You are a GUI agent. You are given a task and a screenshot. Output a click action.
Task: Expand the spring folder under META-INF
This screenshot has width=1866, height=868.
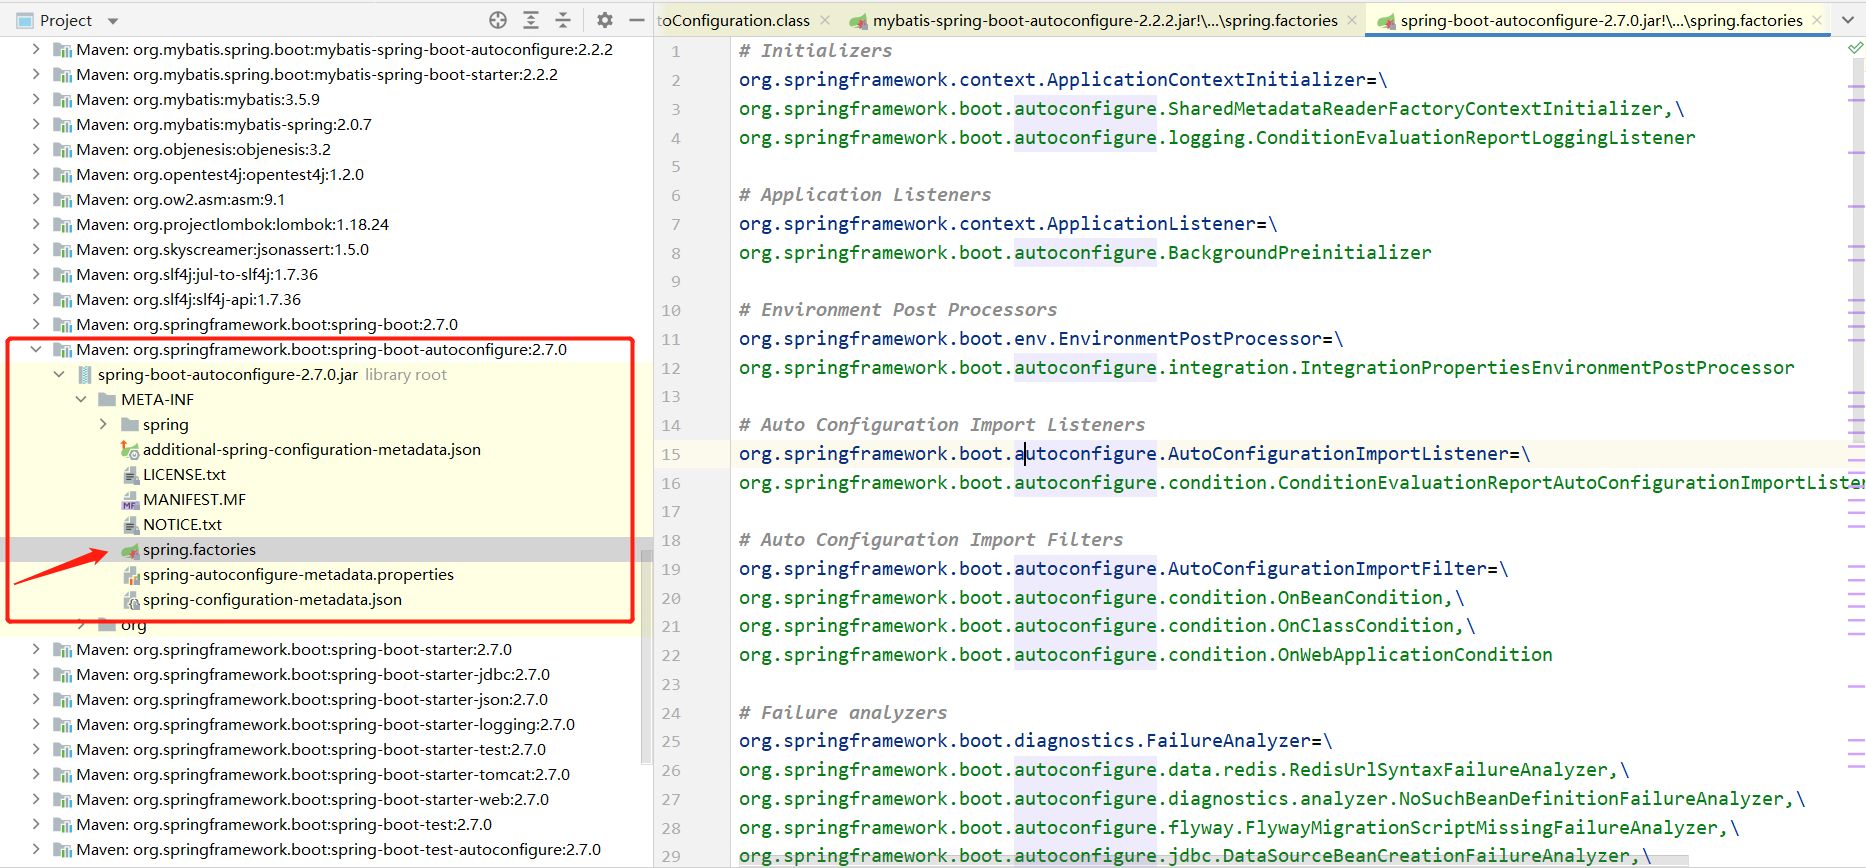(103, 424)
